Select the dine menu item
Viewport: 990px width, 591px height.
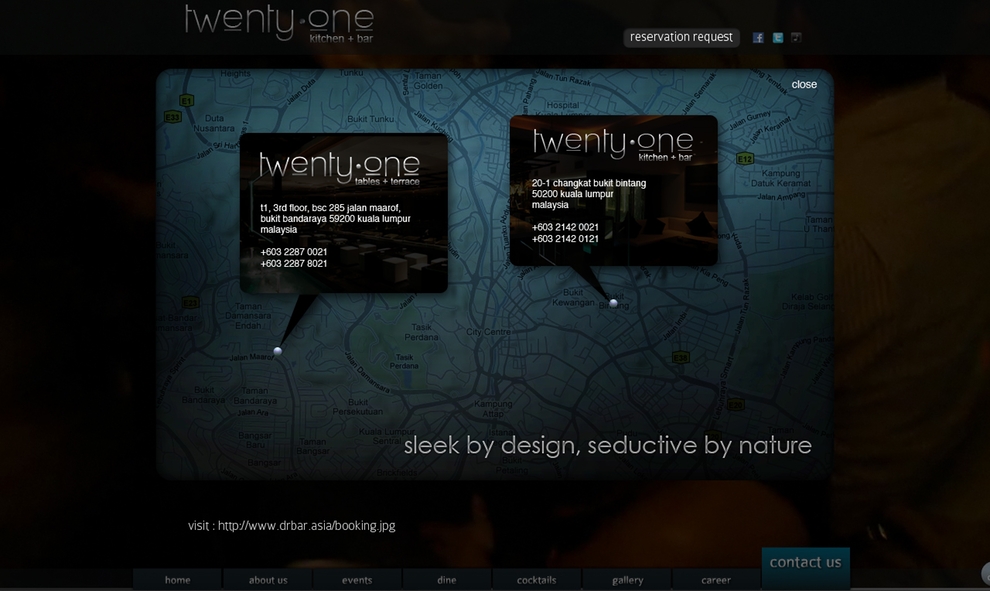[447, 580]
